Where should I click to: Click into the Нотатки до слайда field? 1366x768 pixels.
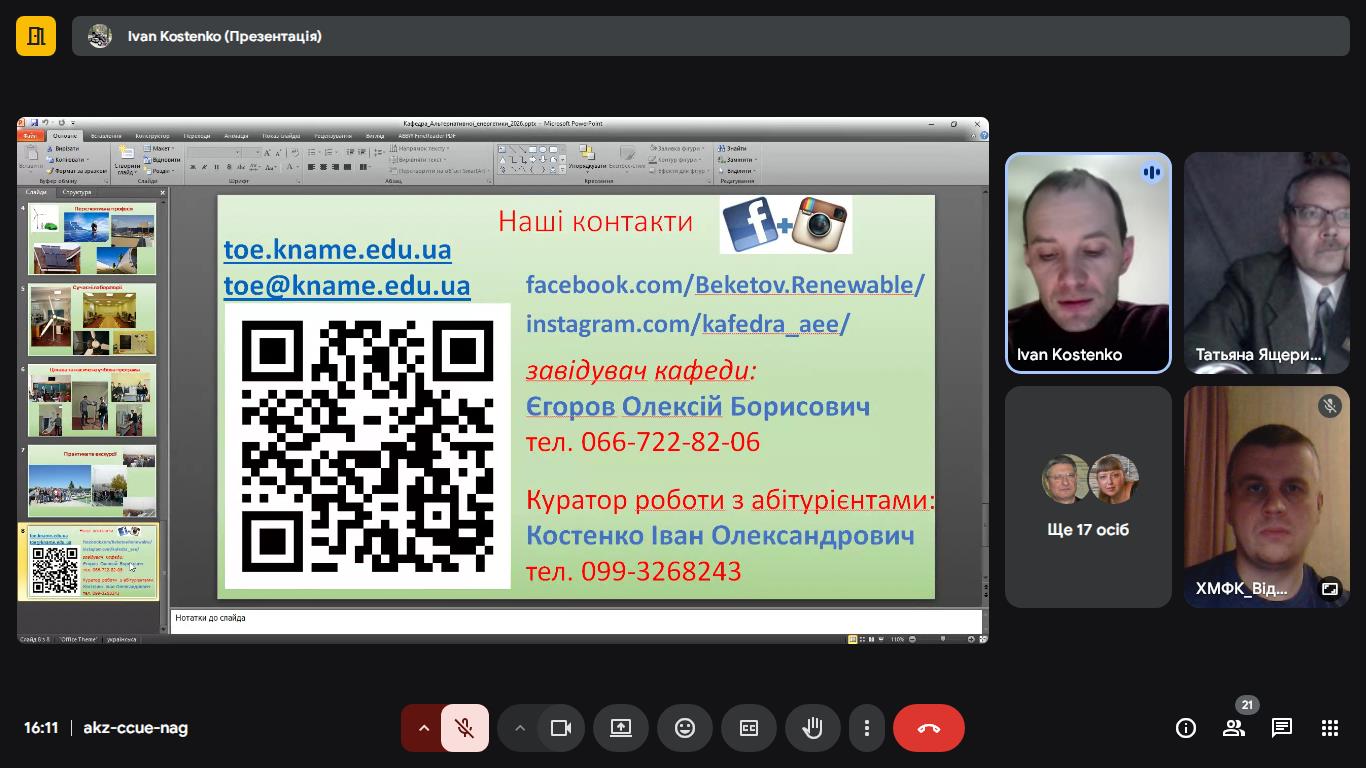(576, 620)
